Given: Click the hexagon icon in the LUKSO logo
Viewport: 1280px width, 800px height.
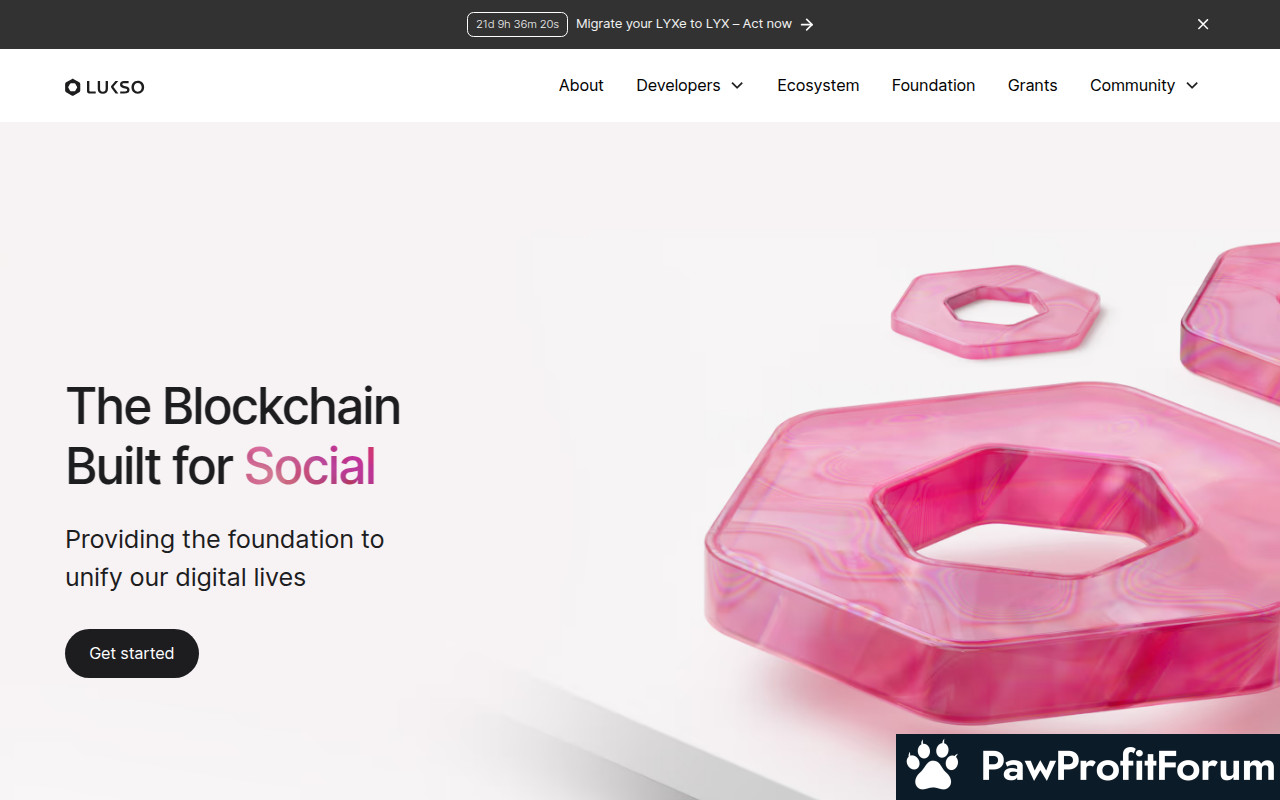Looking at the screenshot, I should click(x=72, y=87).
